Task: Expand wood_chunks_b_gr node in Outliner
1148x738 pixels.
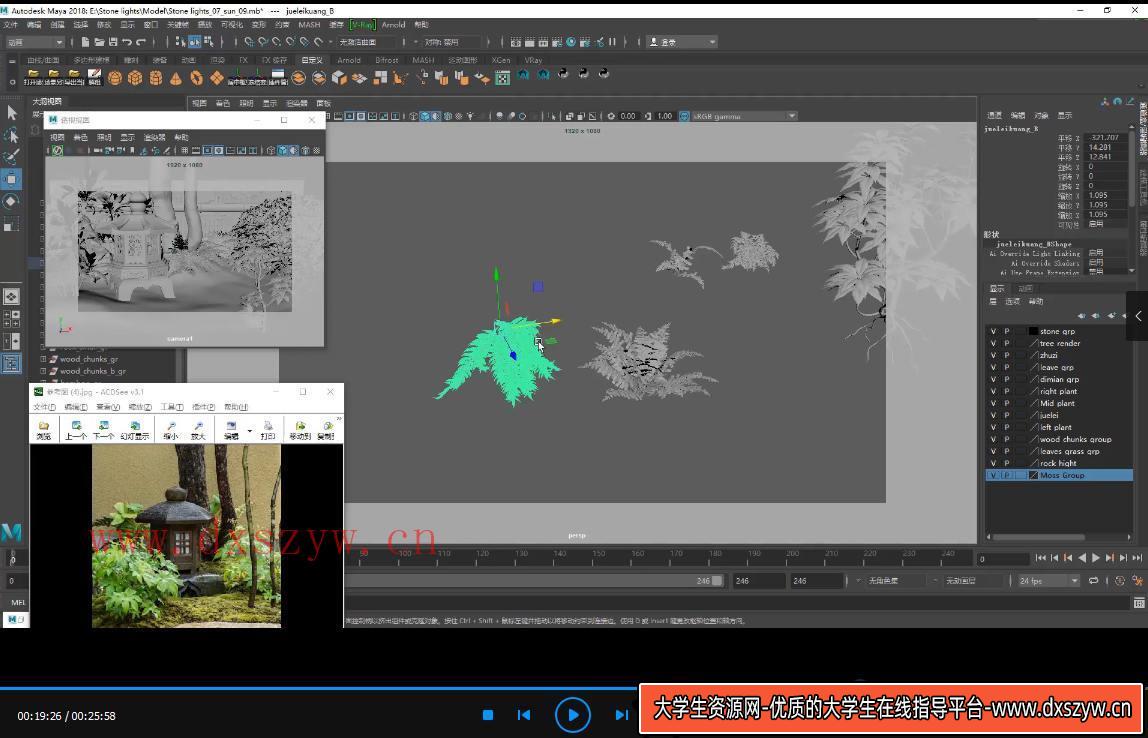Action: tap(43, 371)
